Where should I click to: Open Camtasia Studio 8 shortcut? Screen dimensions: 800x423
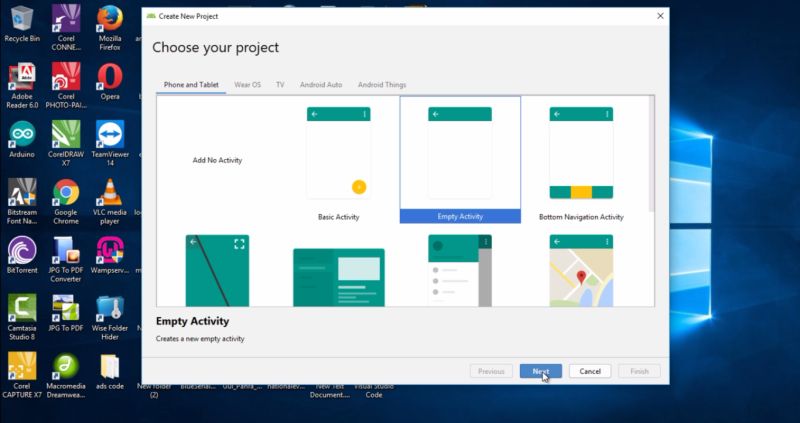click(22, 317)
